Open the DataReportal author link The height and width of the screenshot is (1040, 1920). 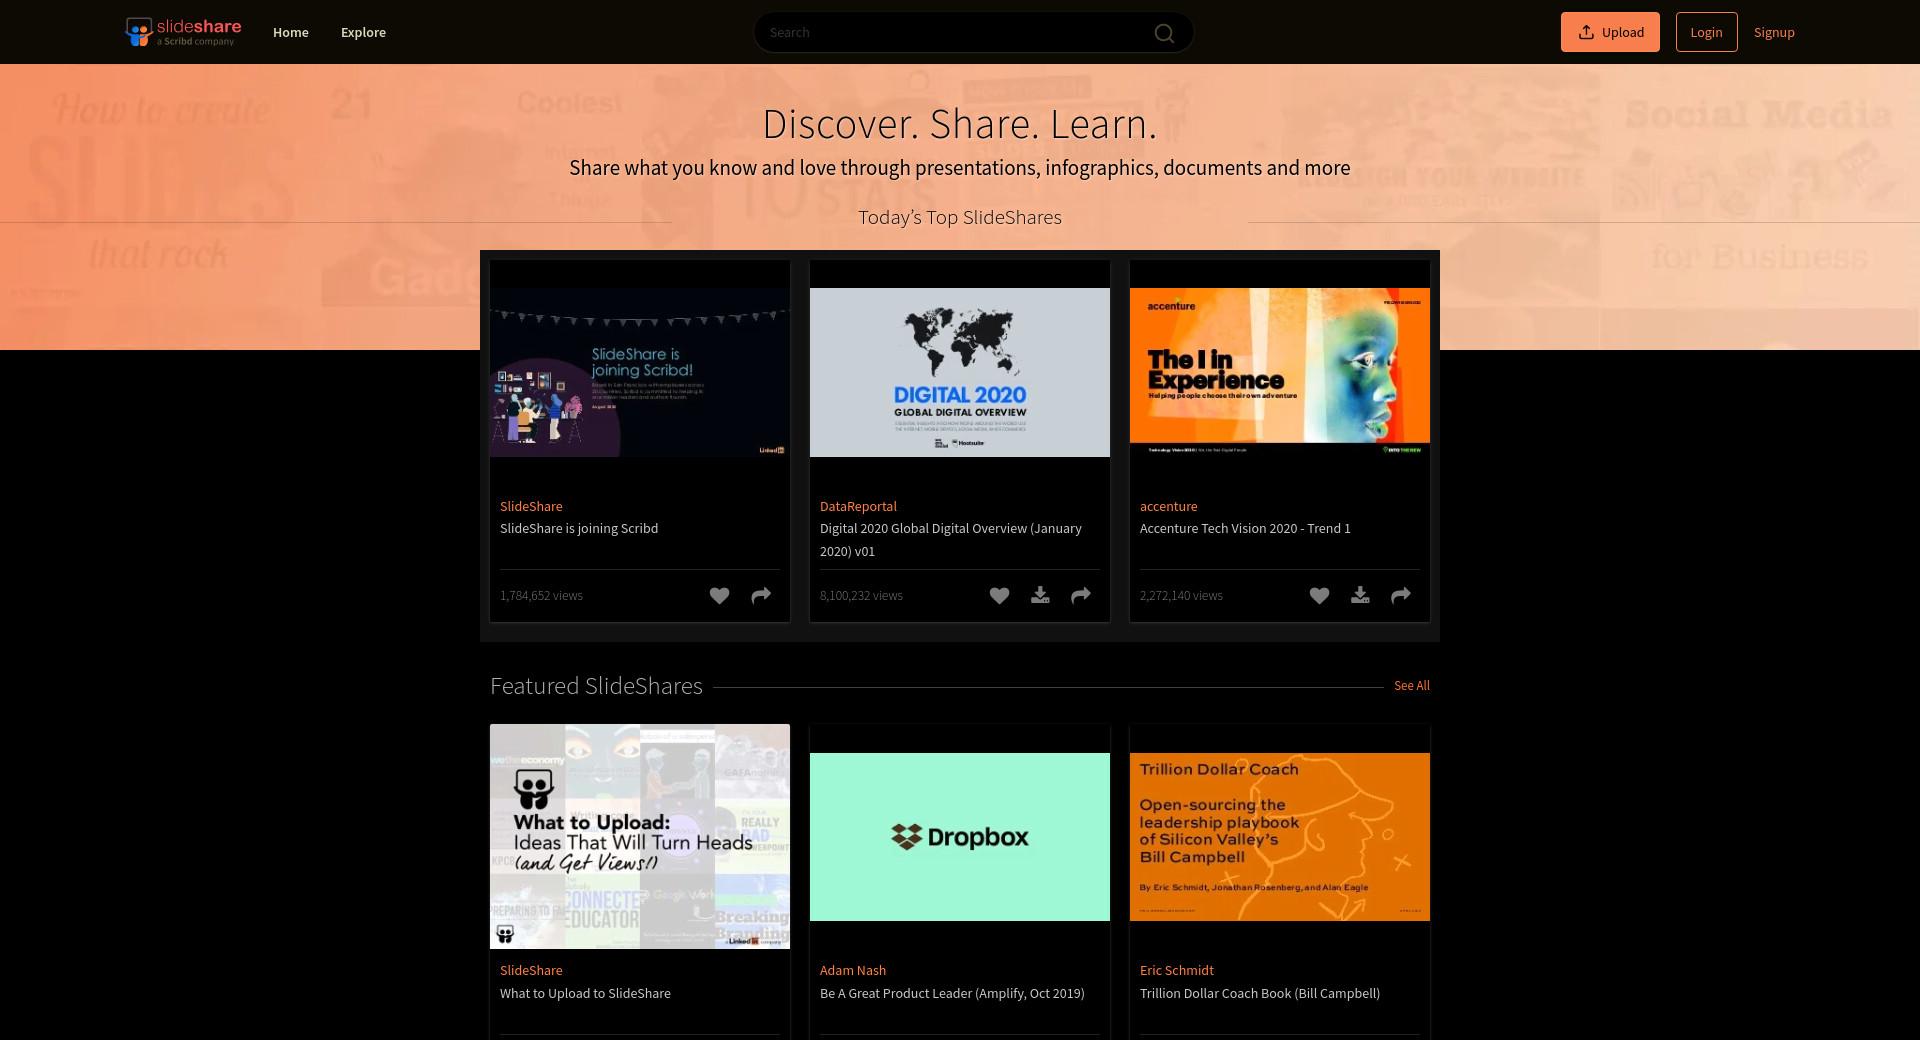pyautogui.click(x=858, y=506)
